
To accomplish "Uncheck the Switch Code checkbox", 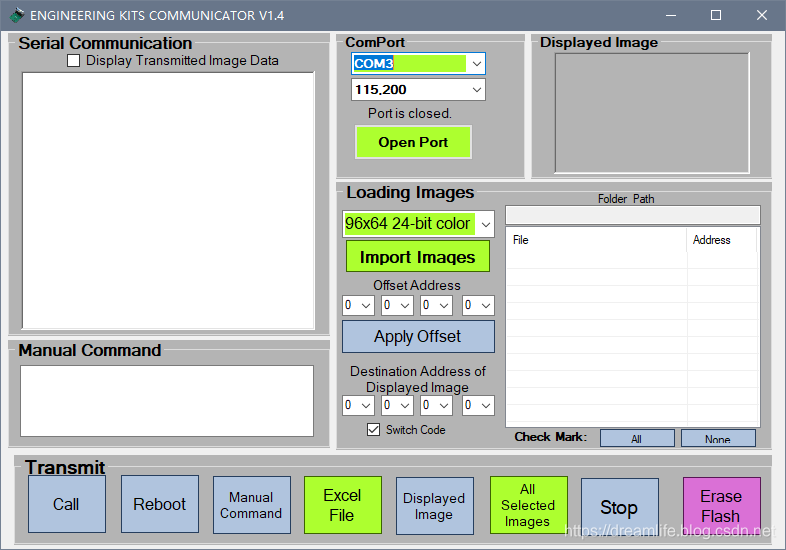I will 373,430.
